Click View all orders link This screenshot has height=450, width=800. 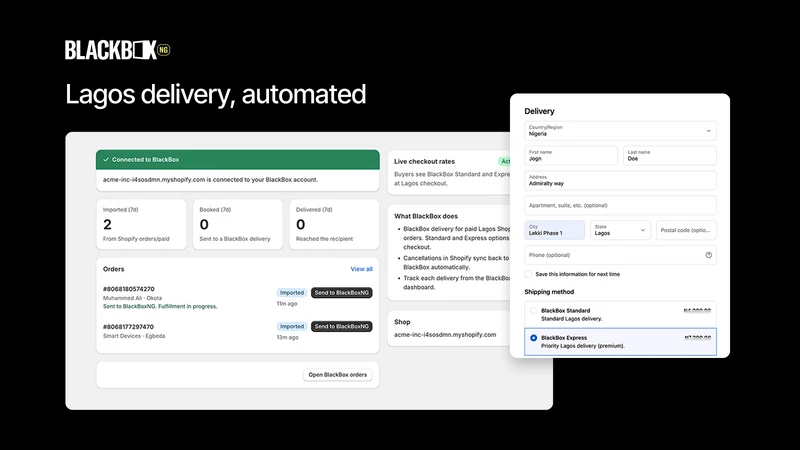click(x=361, y=269)
